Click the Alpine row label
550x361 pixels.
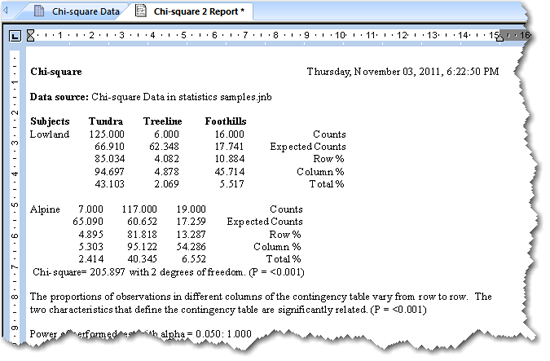45,209
